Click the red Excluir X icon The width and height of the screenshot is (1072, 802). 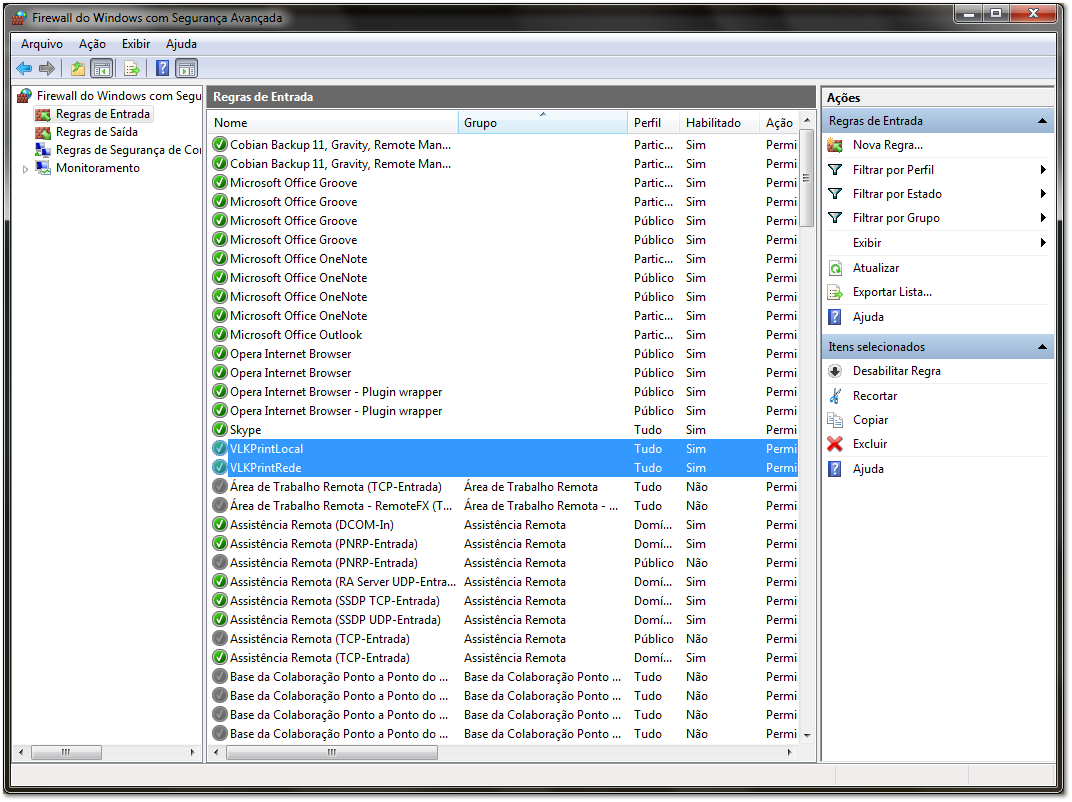click(835, 444)
